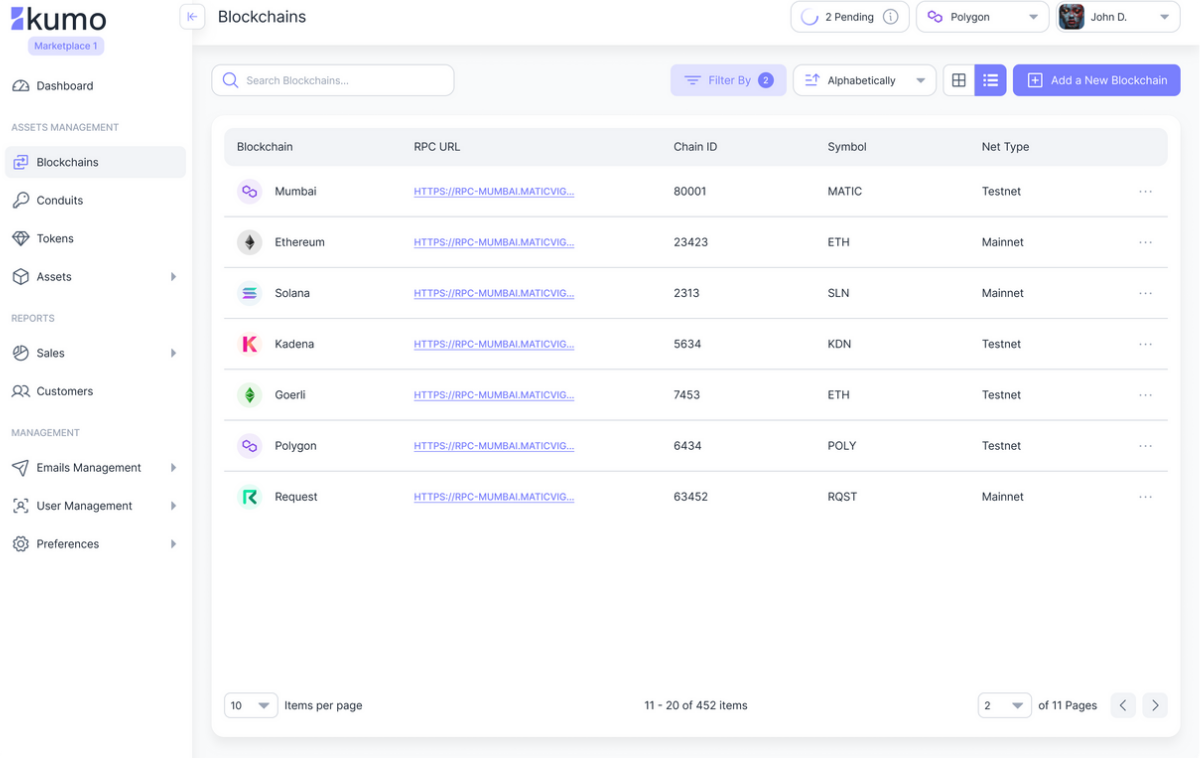Click the Kadena blockchain logo icon
Image resolution: width=1200 pixels, height=760 pixels.
click(x=249, y=344)
